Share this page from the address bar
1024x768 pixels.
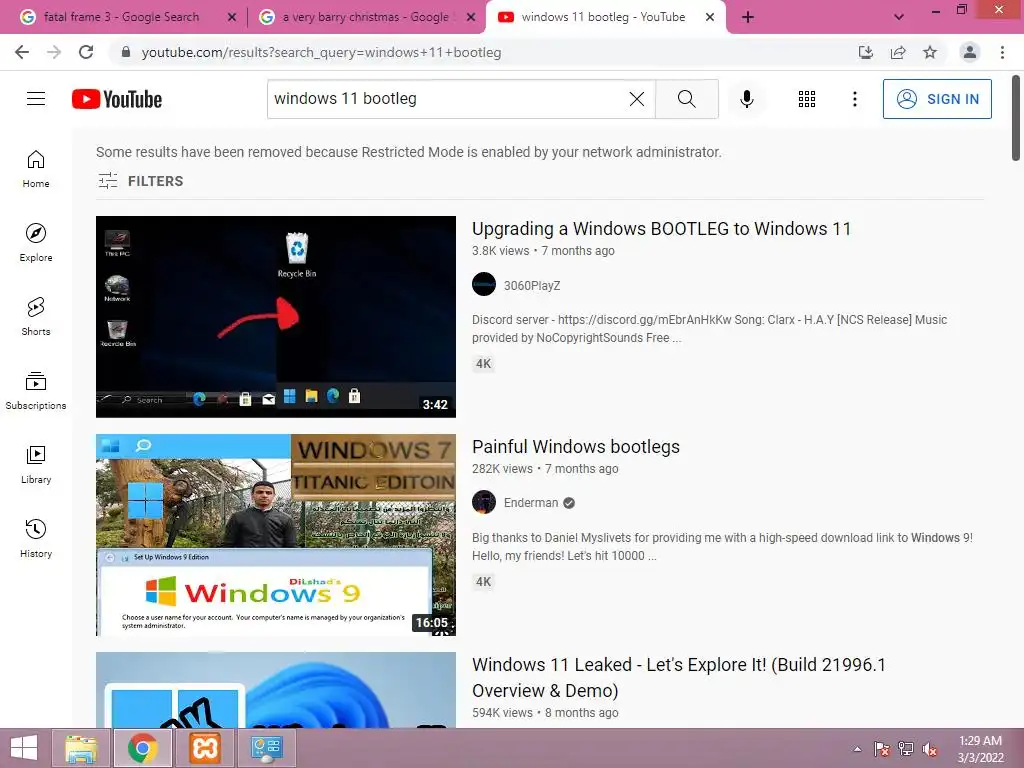[898, 52]
